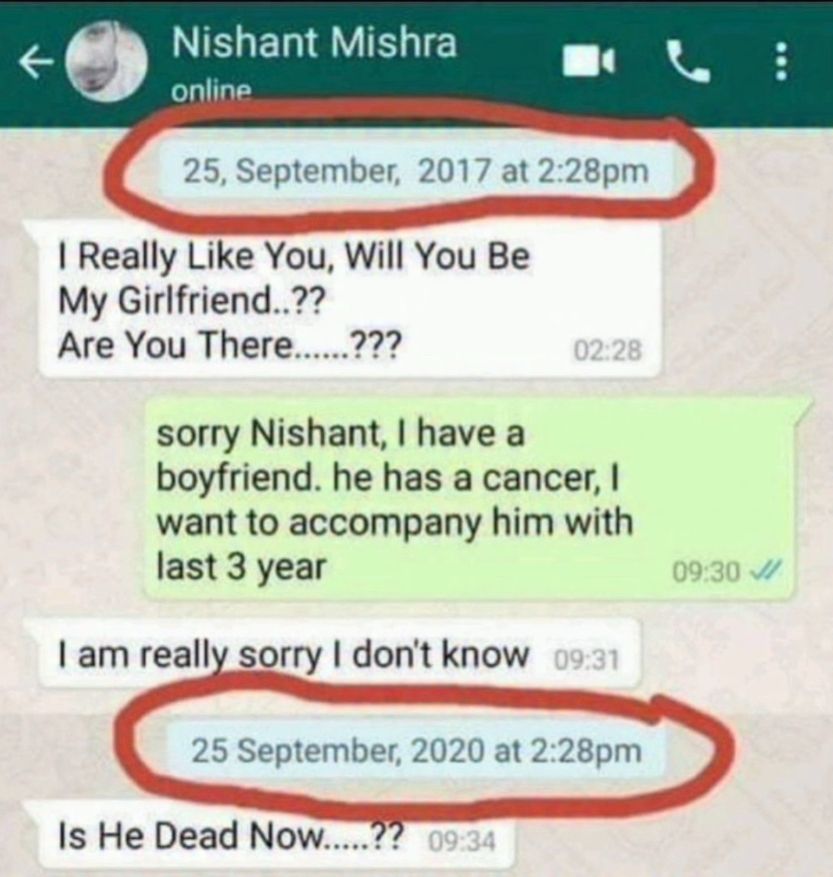
Task: Tap the 02:28 message timestamp
Action: click(x=607, y=351)
